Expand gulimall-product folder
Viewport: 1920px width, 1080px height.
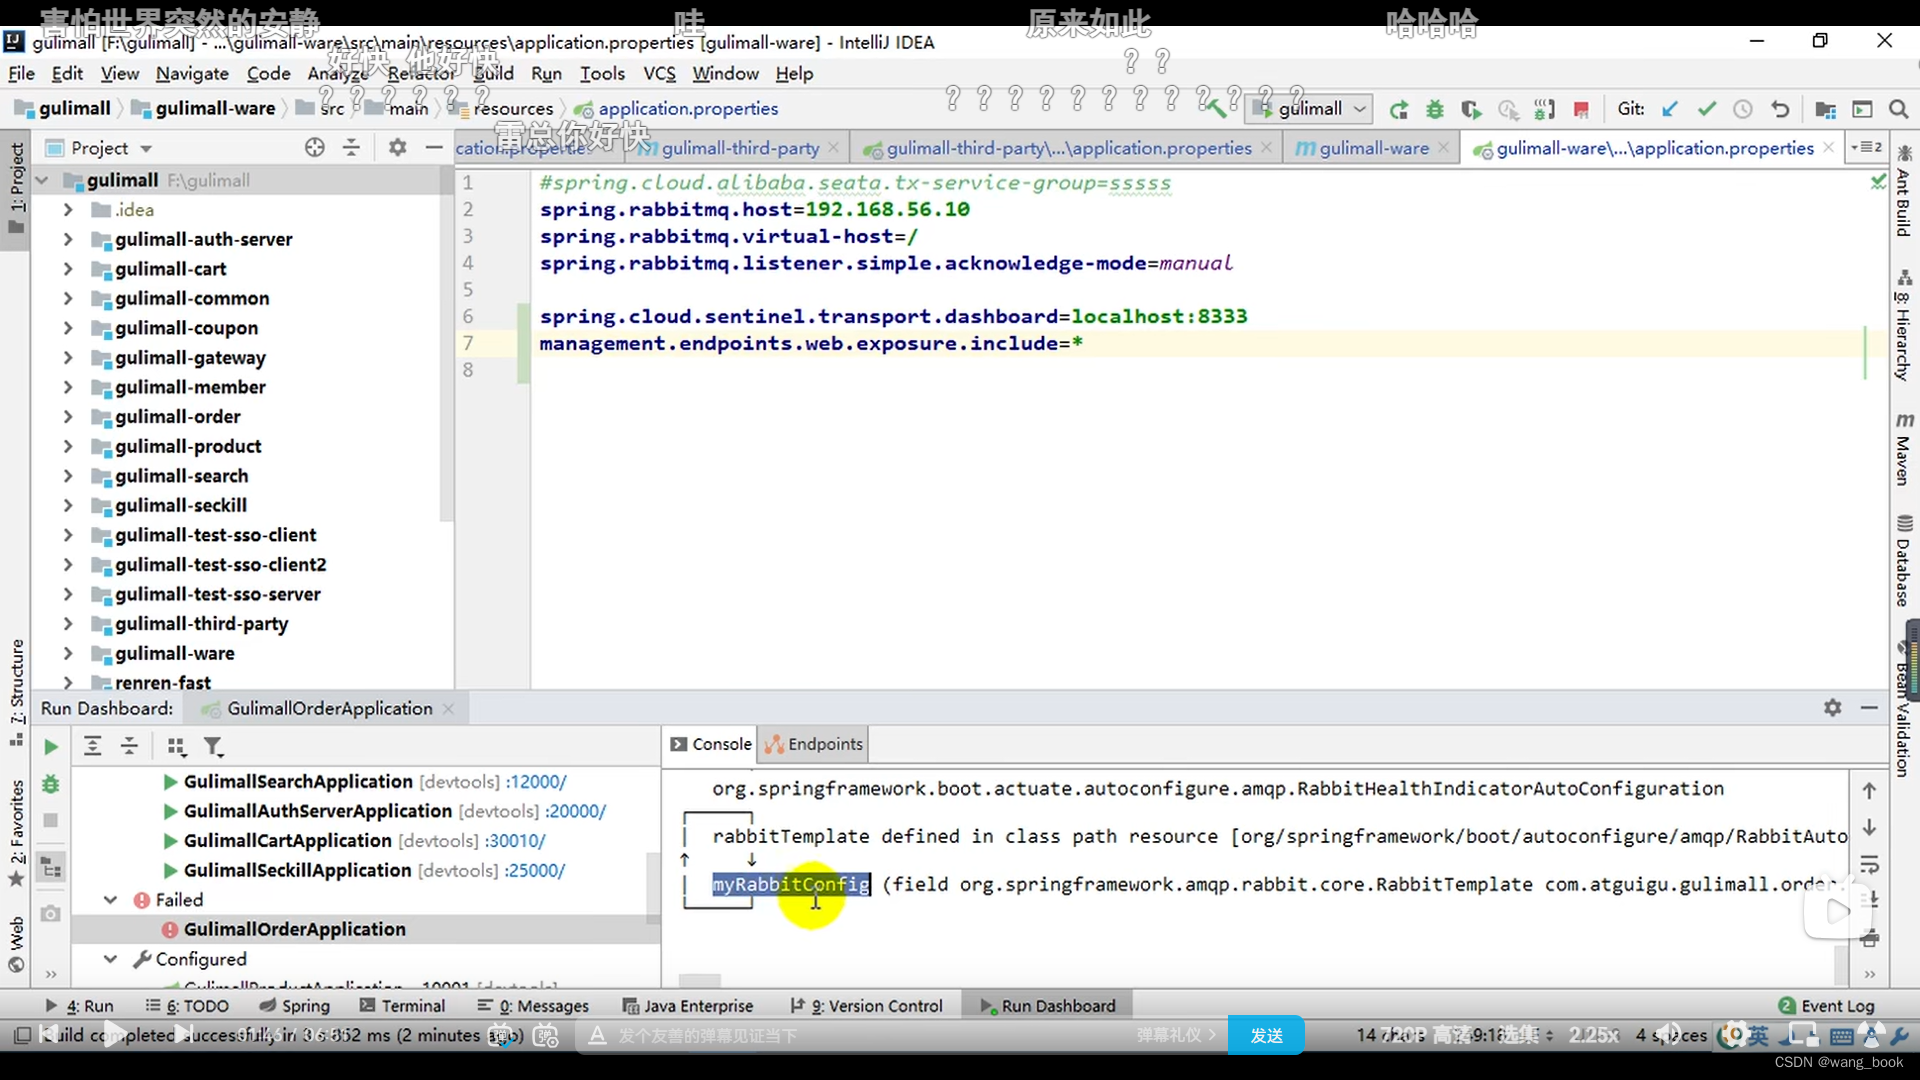(68, 446)
